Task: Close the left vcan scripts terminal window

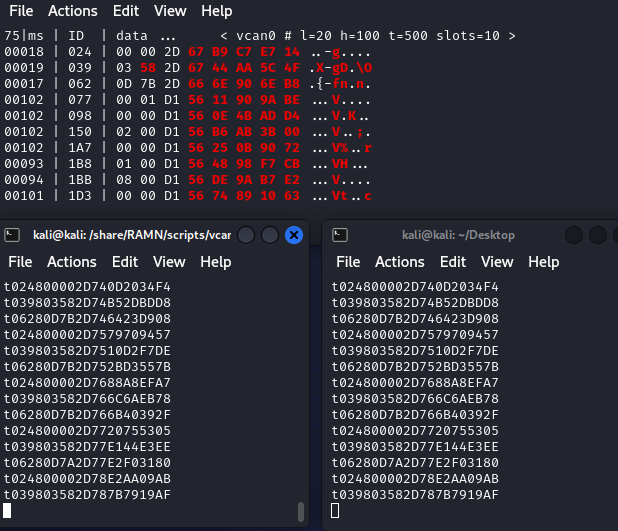Action: tap(294, 235)
